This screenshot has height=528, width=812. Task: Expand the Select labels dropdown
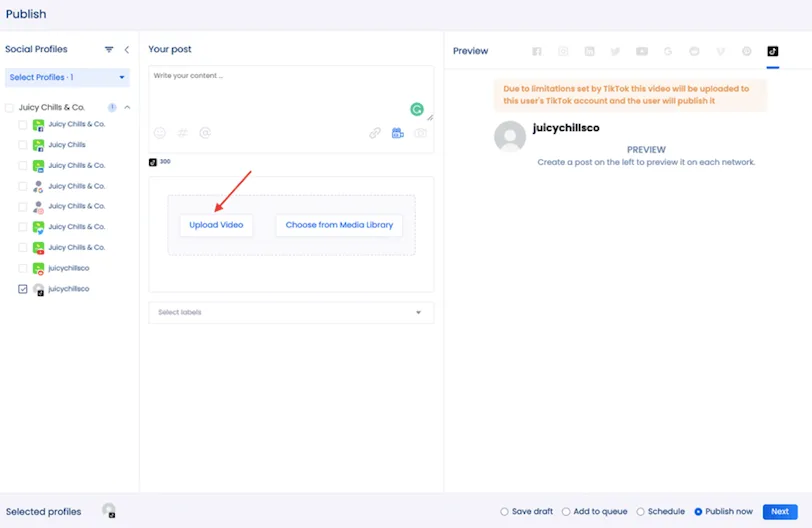[x=290, y=312]
